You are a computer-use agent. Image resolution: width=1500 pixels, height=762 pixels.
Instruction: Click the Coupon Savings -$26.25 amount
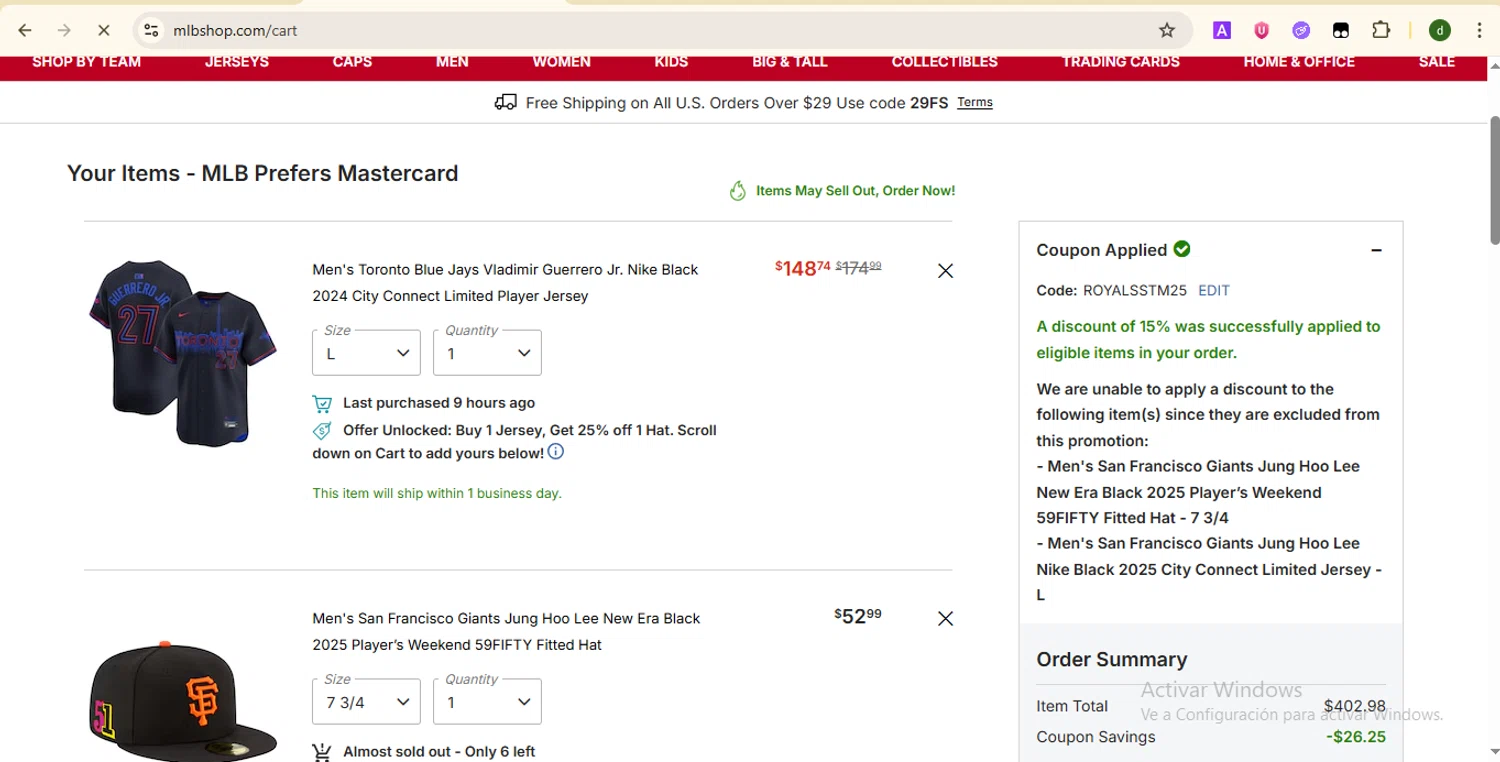[x=1356, y=737]
